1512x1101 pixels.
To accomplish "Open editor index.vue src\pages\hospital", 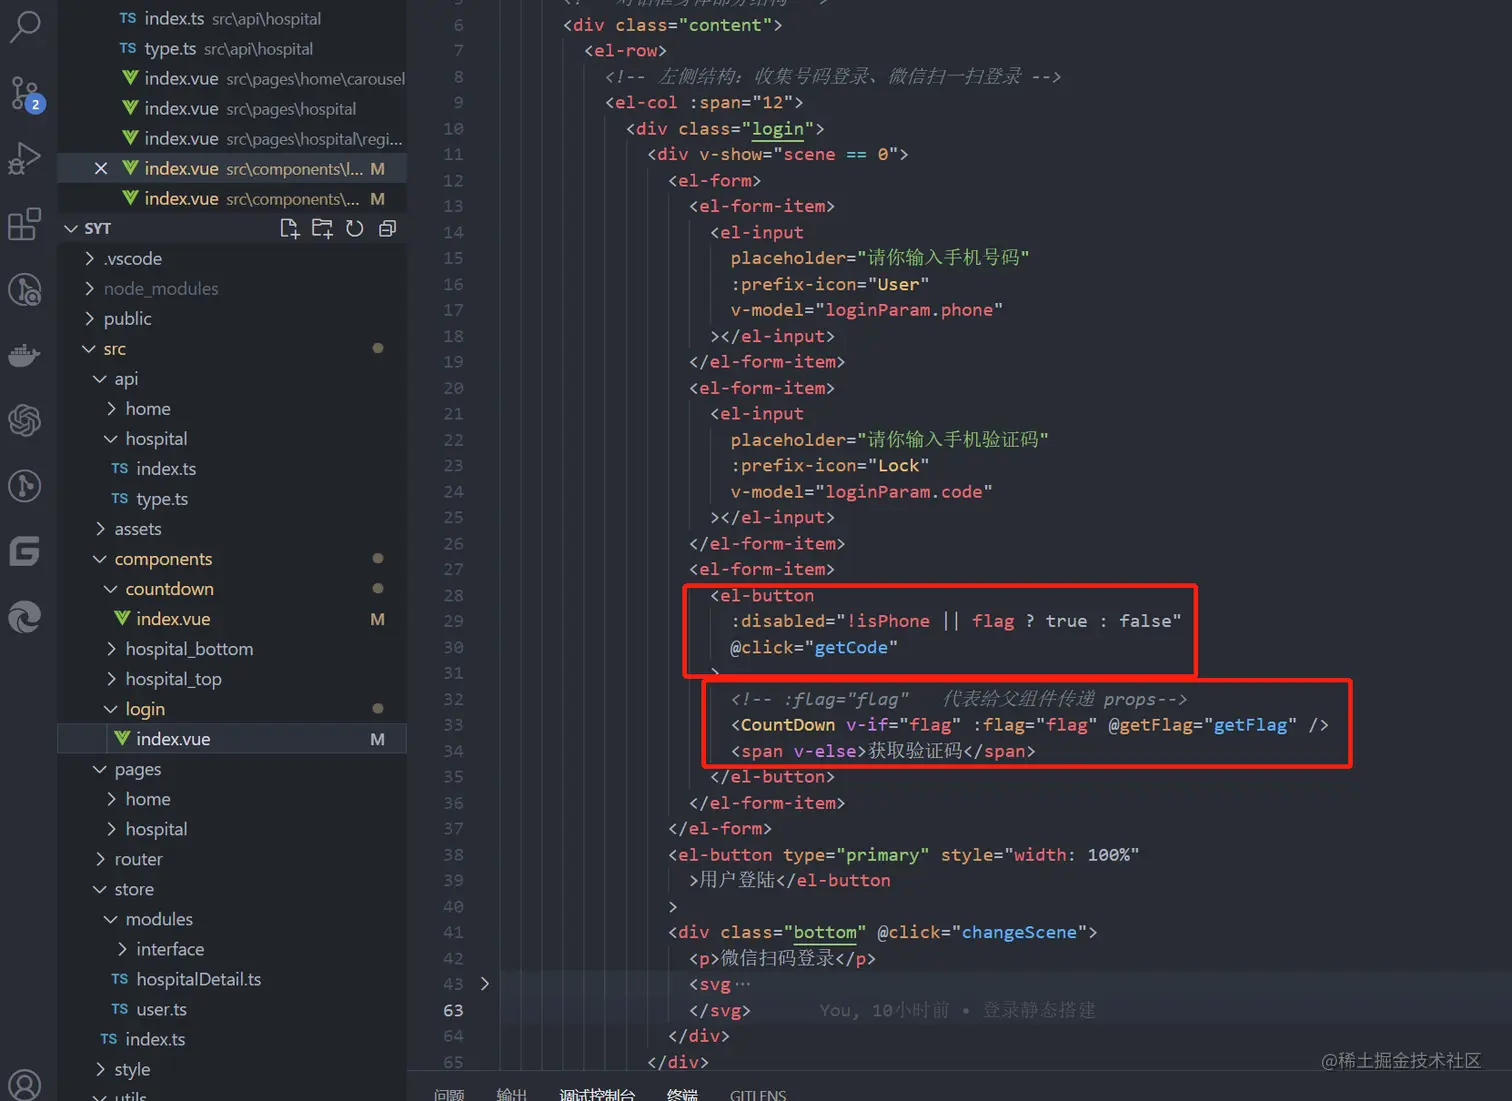I will 232,108.
